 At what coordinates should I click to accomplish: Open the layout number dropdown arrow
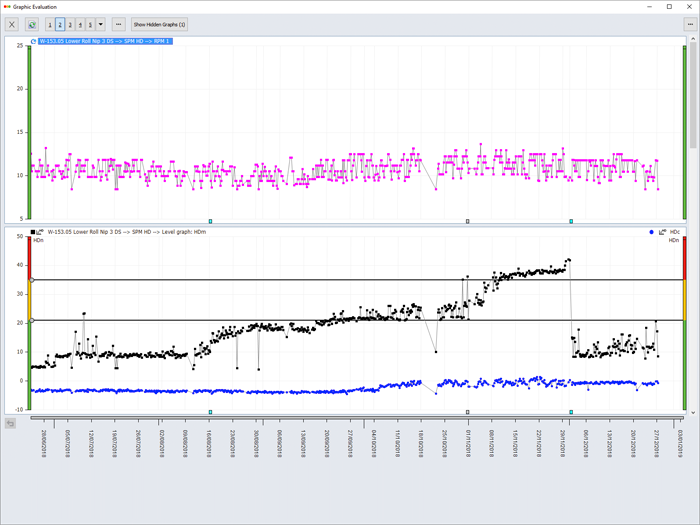click(x=100, y=25)
